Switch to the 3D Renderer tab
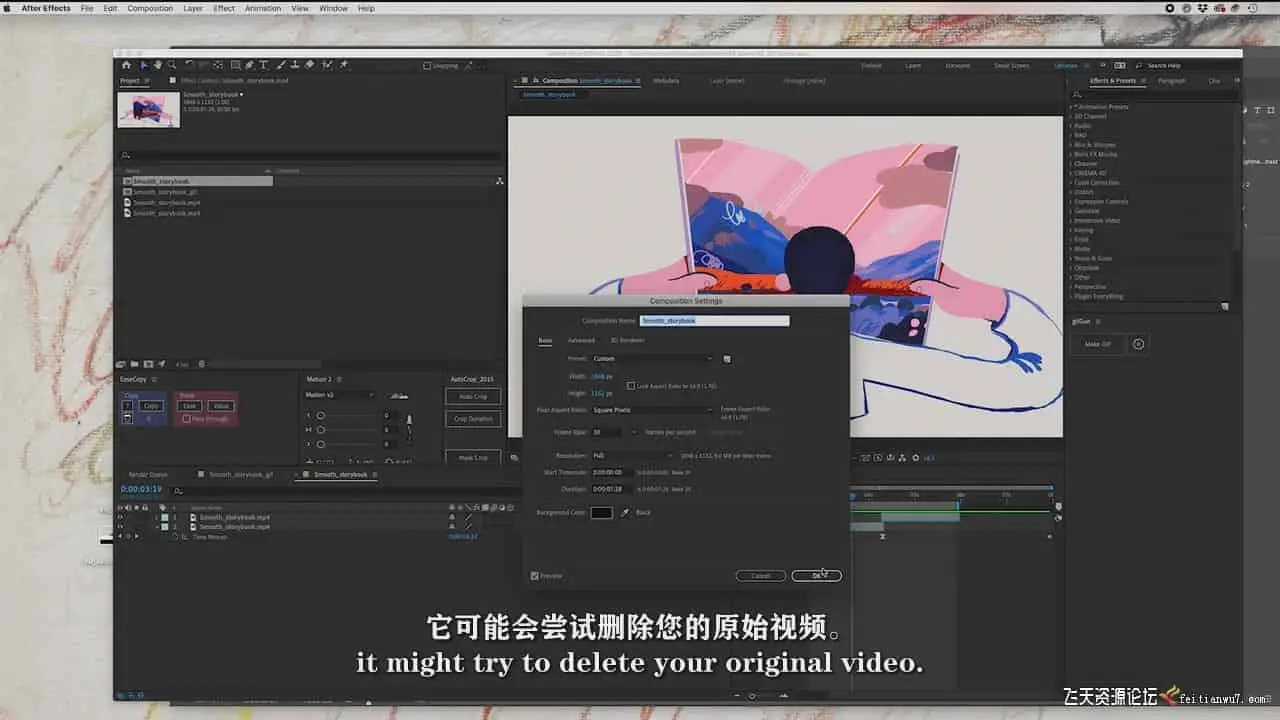This screenshot has height=720, width=1280. coord(627,340)
